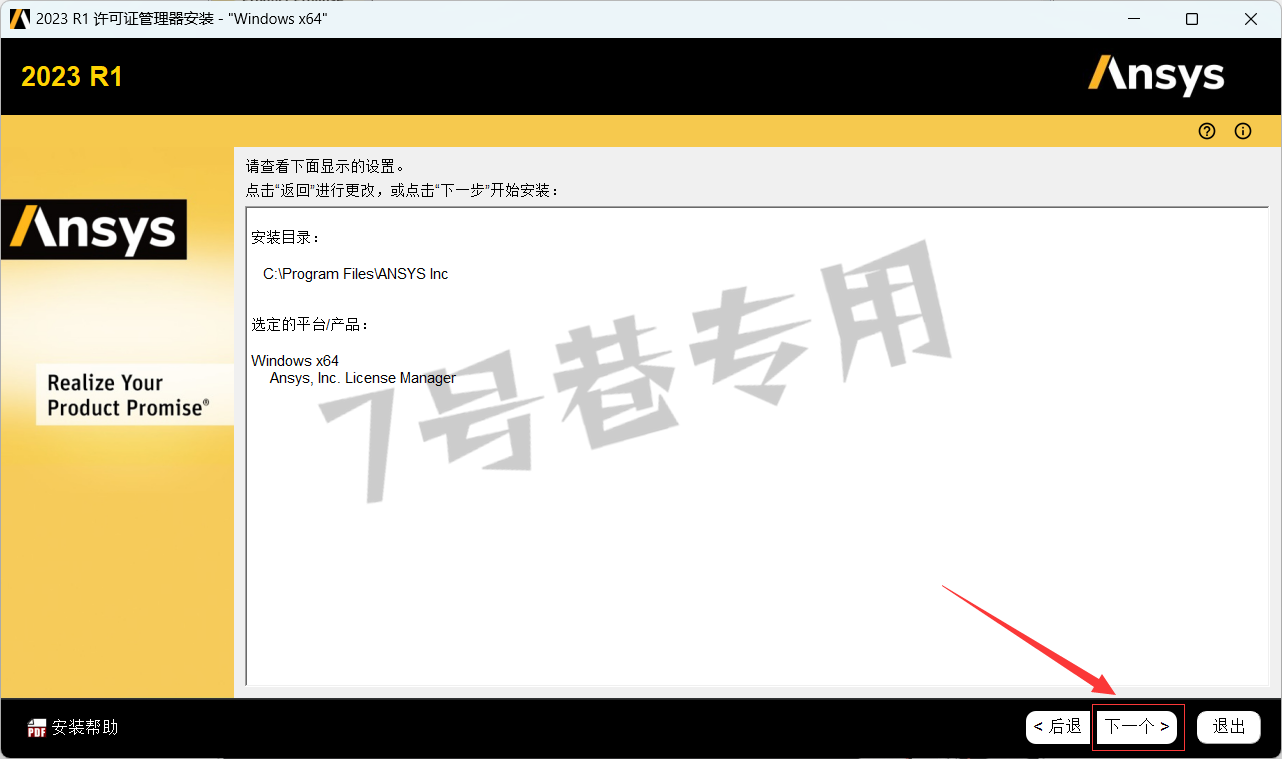Viewport: 1282px width, 759px height.
Task: Click the 选定的平台/产品: label
Action: (x=310, y=325)
